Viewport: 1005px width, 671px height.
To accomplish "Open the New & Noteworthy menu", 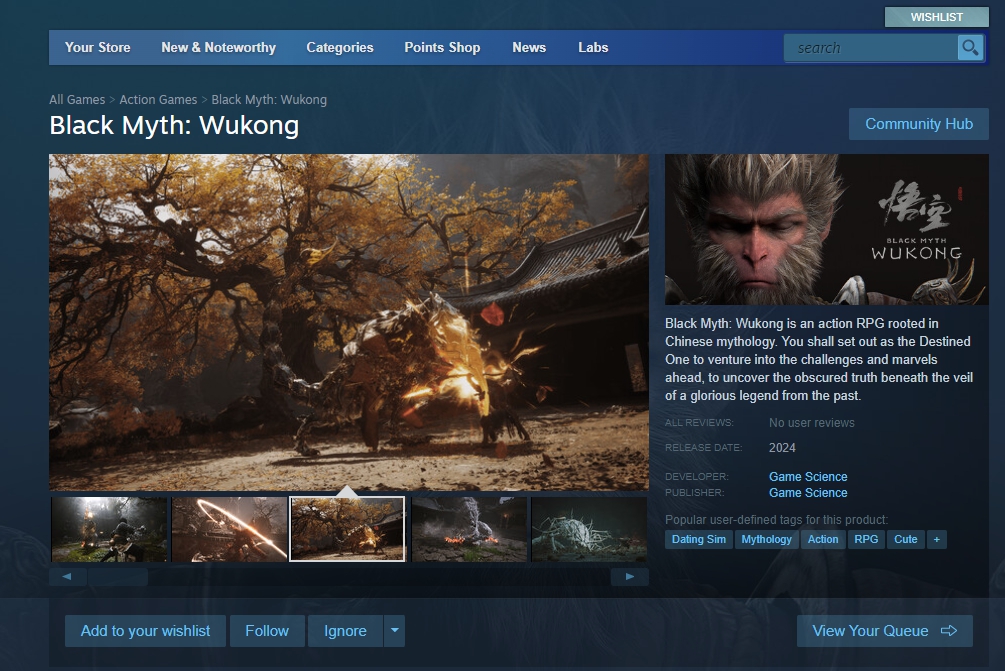I will pyautogui.click(x=218, y=48).
